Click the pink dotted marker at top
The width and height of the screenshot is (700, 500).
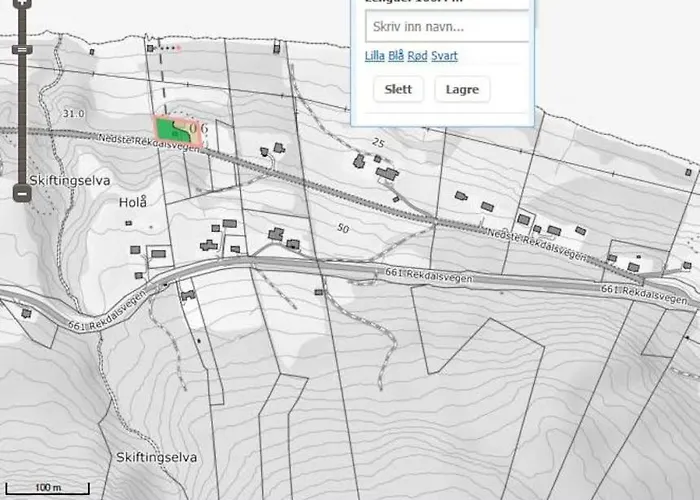point(172,47)
